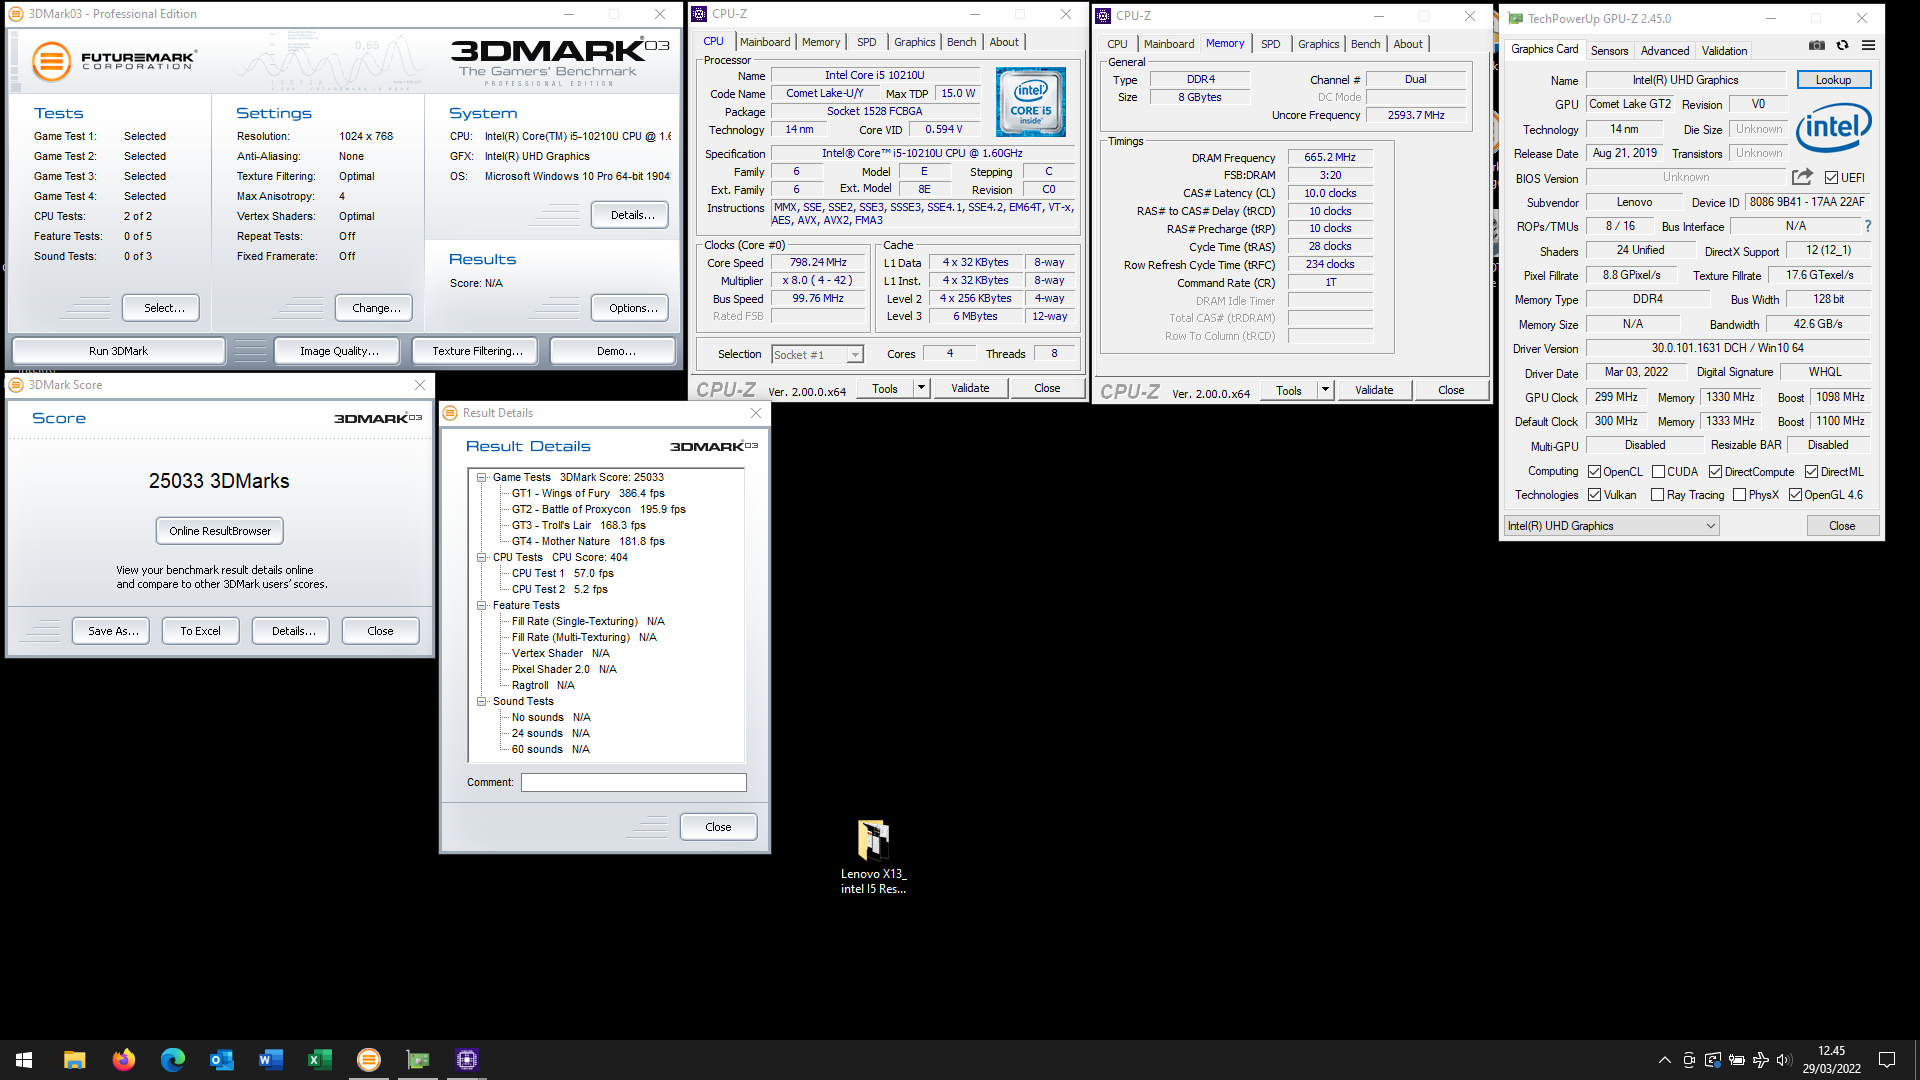The width and height of the screenshot is (1920, 1080).
Task: Switch to GPU-Z taskbar icon
Action: point(418,1060)
